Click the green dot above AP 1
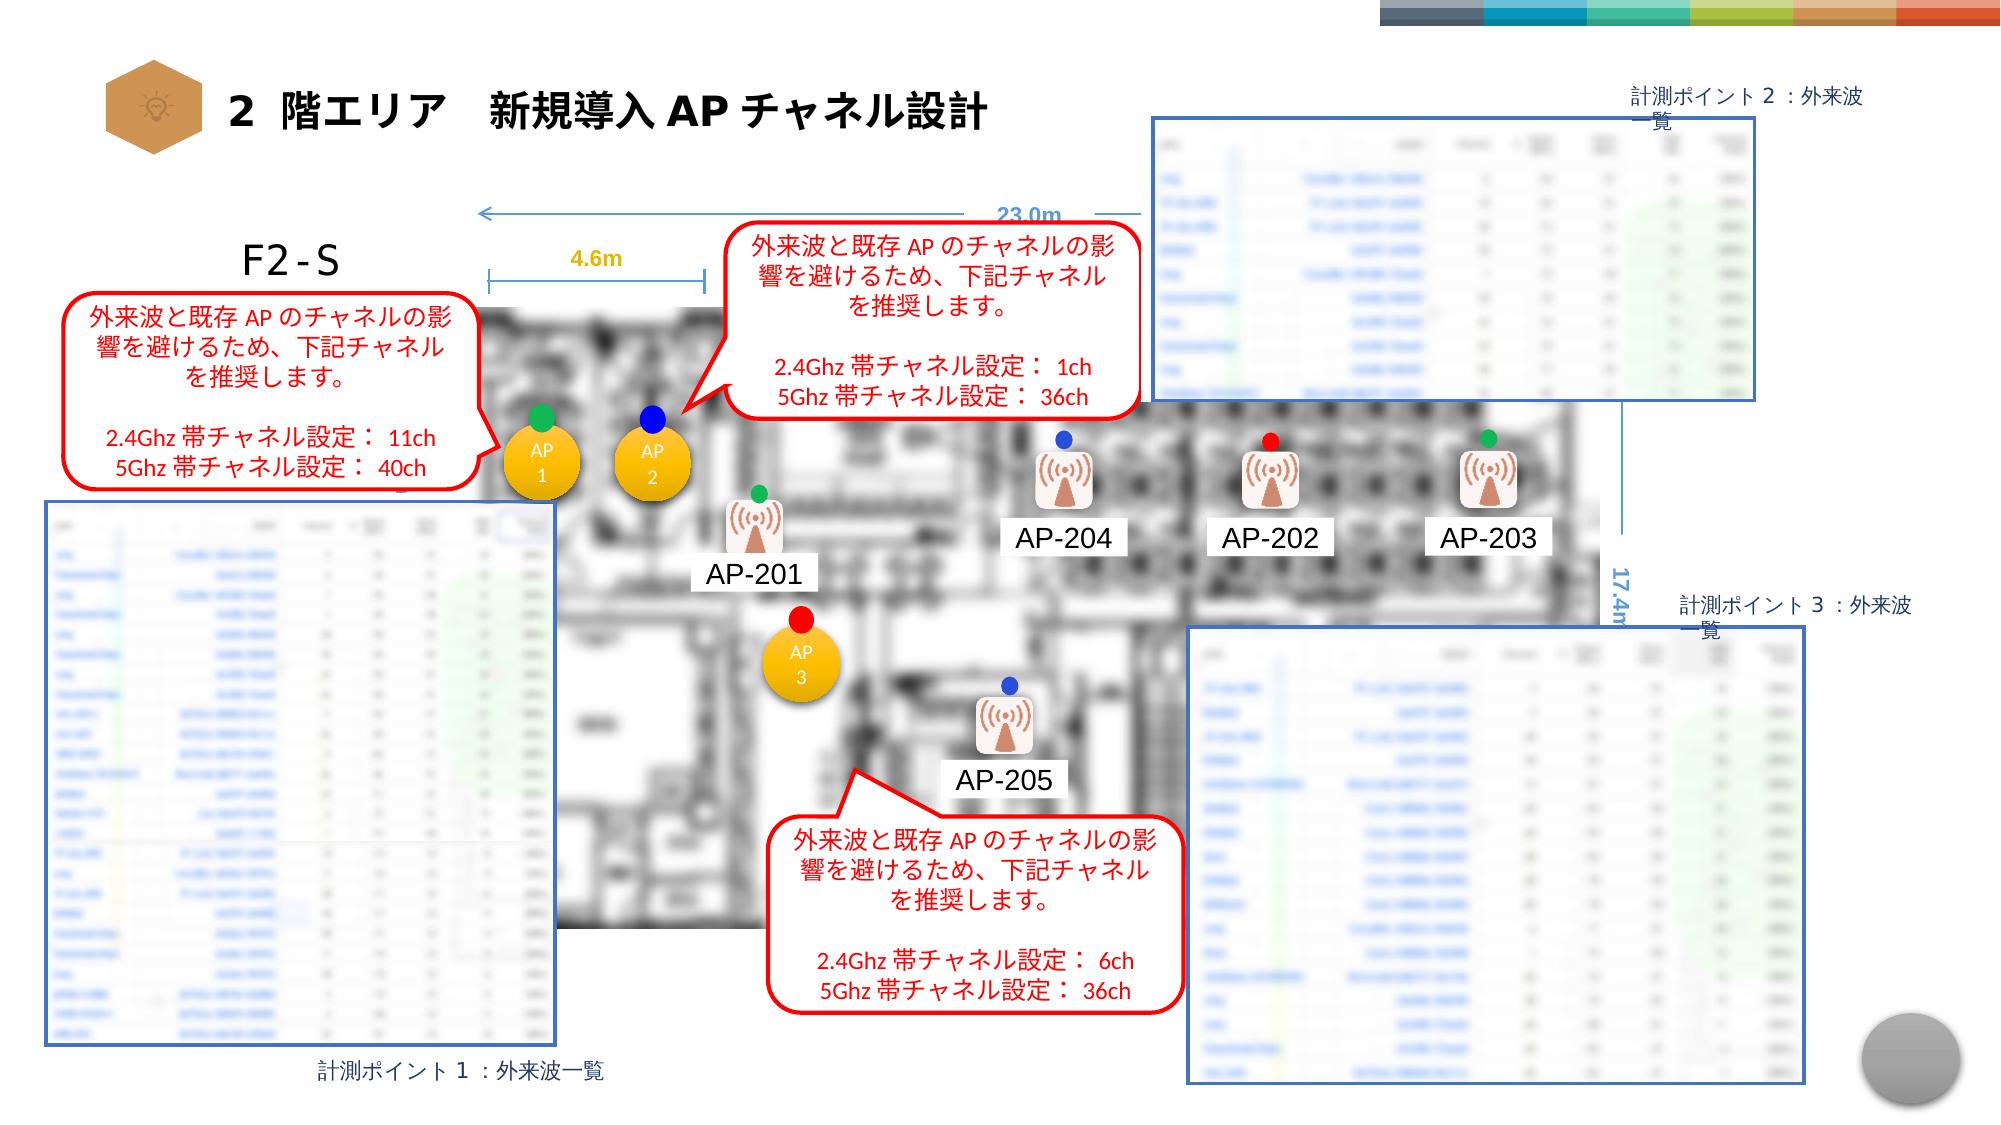 point(541,417)
